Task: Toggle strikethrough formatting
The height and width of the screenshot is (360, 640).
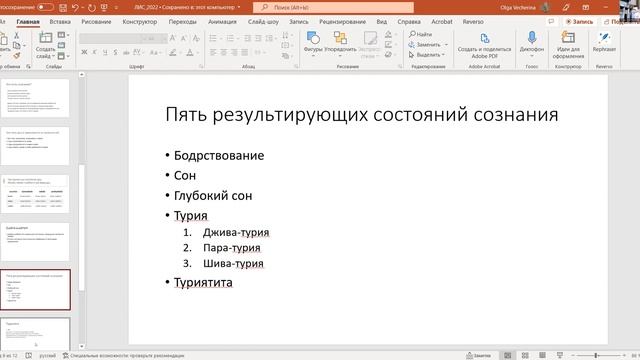Action: click(126, 52)
